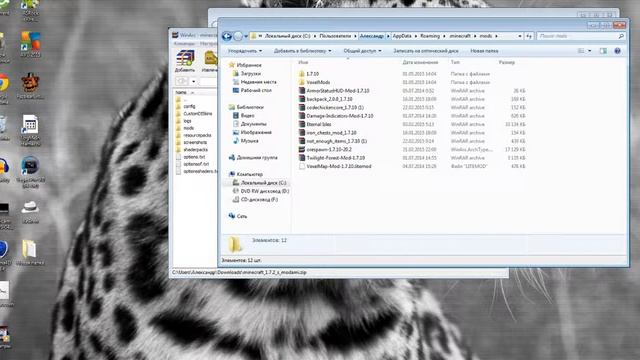This screenshot has width=640, height=360.
Task: Select shaderpacks folder in WinRAR list
Action: [196, 150]
